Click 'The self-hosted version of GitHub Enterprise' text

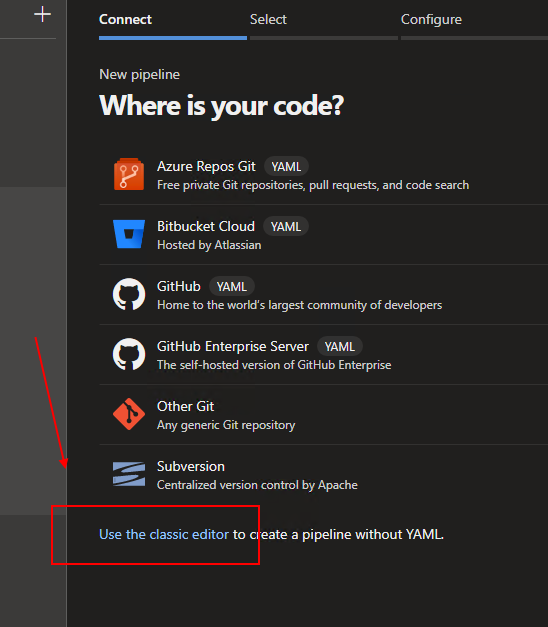(274, 365)
